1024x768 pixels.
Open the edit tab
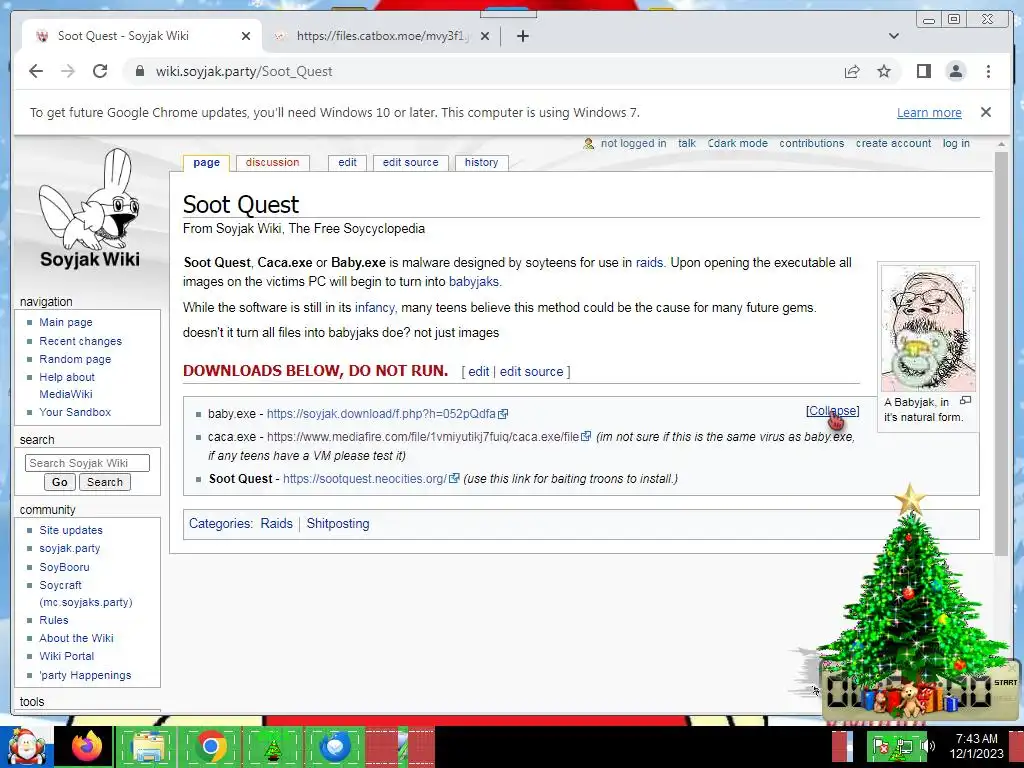click(347, 163)
